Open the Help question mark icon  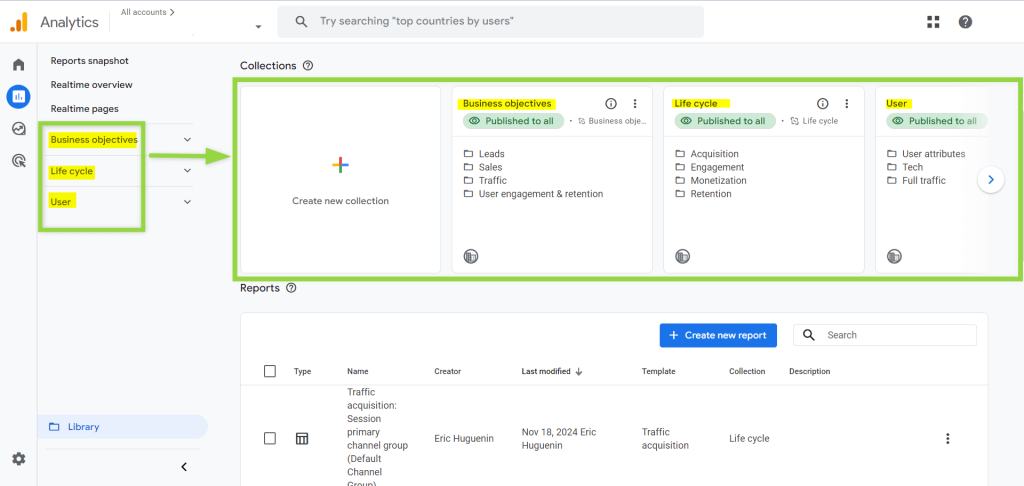[x=965, y=22]
